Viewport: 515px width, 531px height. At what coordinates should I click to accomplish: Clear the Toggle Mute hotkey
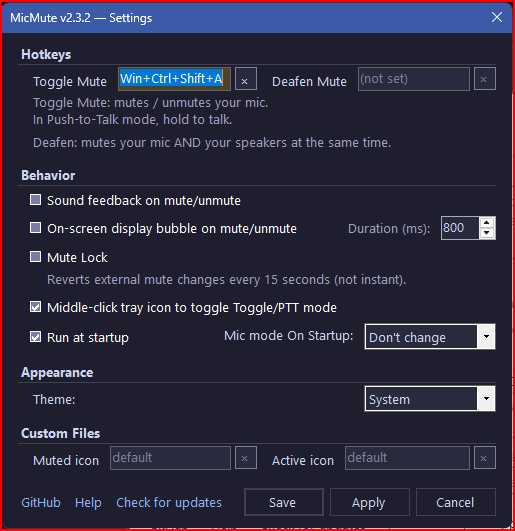[x=246, y=79]
